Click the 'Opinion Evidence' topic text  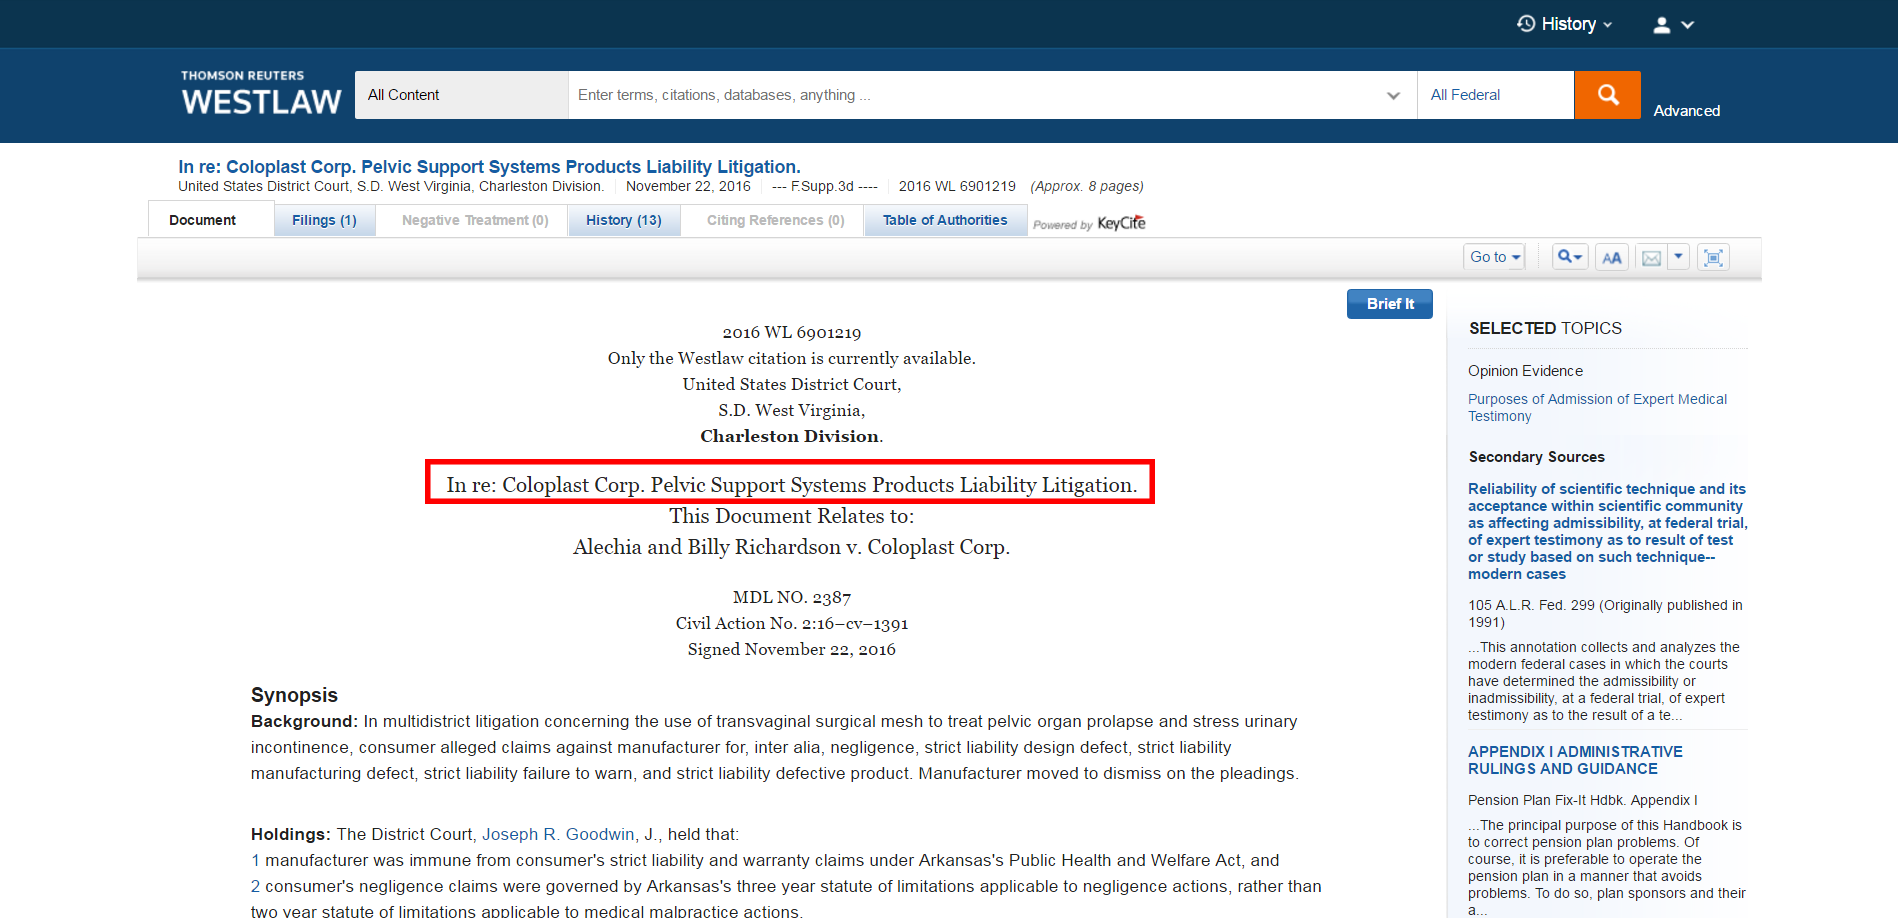[x=1525, y=371]
